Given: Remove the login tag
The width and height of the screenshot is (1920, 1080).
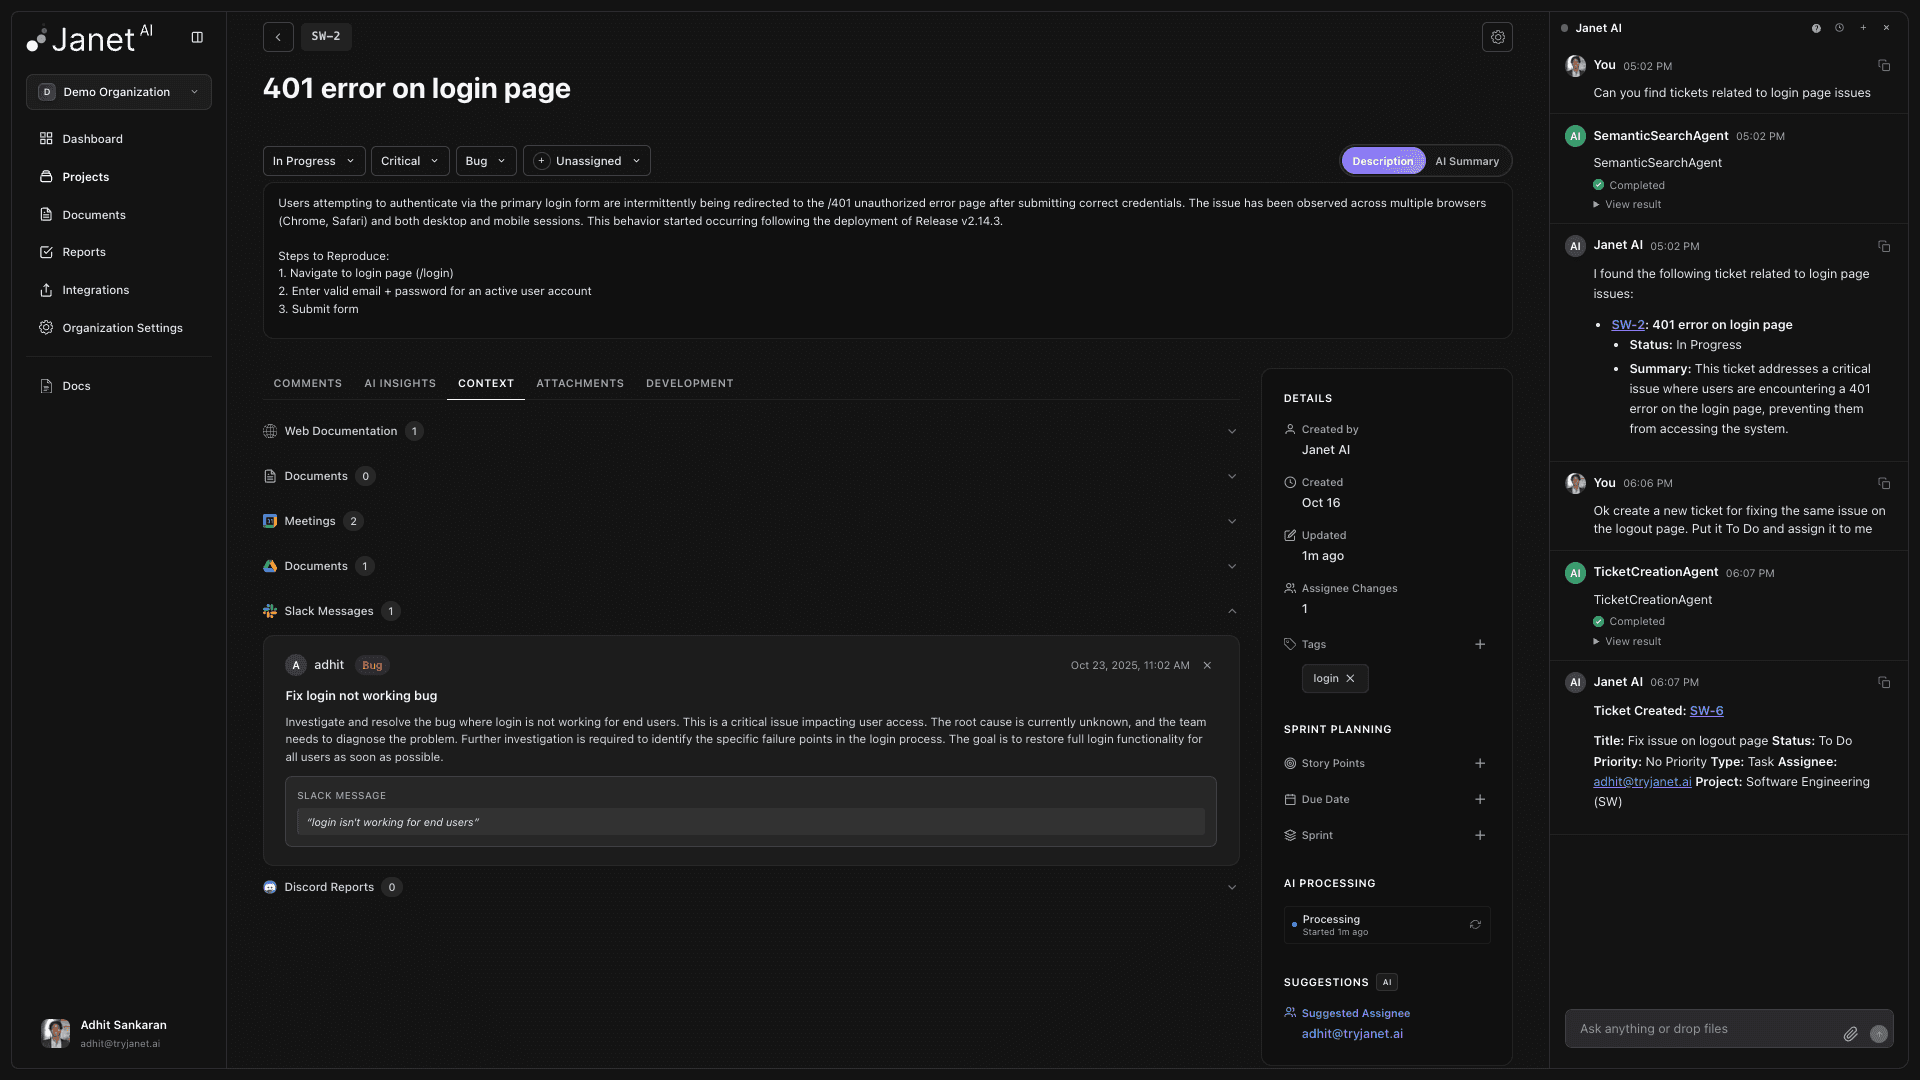Looking at the screenshot, I should (1350, 679).
